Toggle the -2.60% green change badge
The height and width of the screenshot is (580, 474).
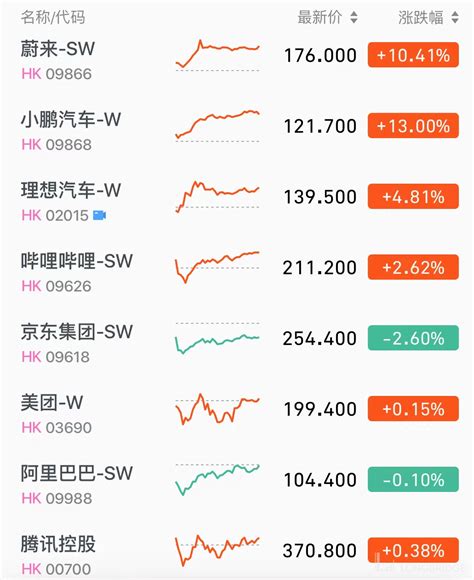click(413, 338)
